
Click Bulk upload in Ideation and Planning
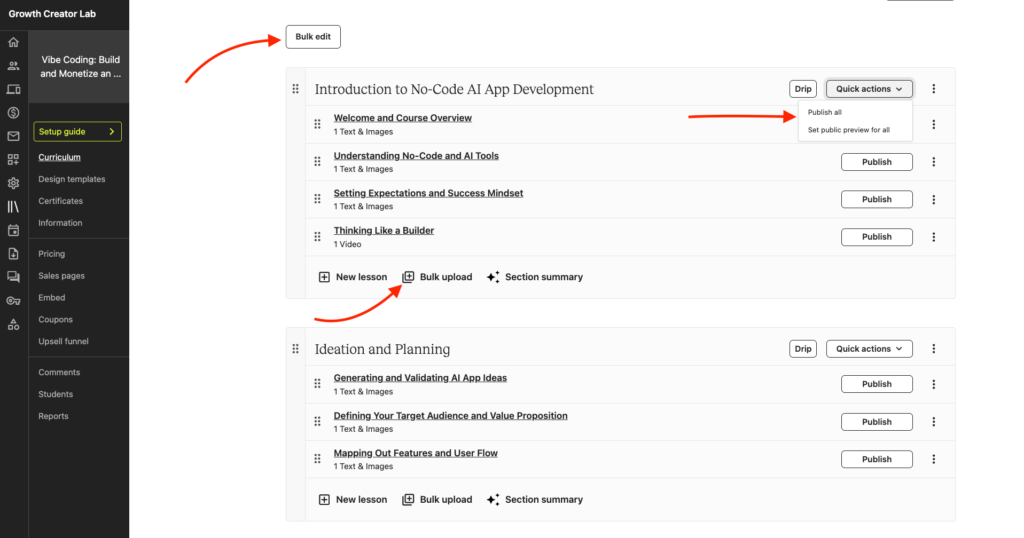tap(437, 499)
